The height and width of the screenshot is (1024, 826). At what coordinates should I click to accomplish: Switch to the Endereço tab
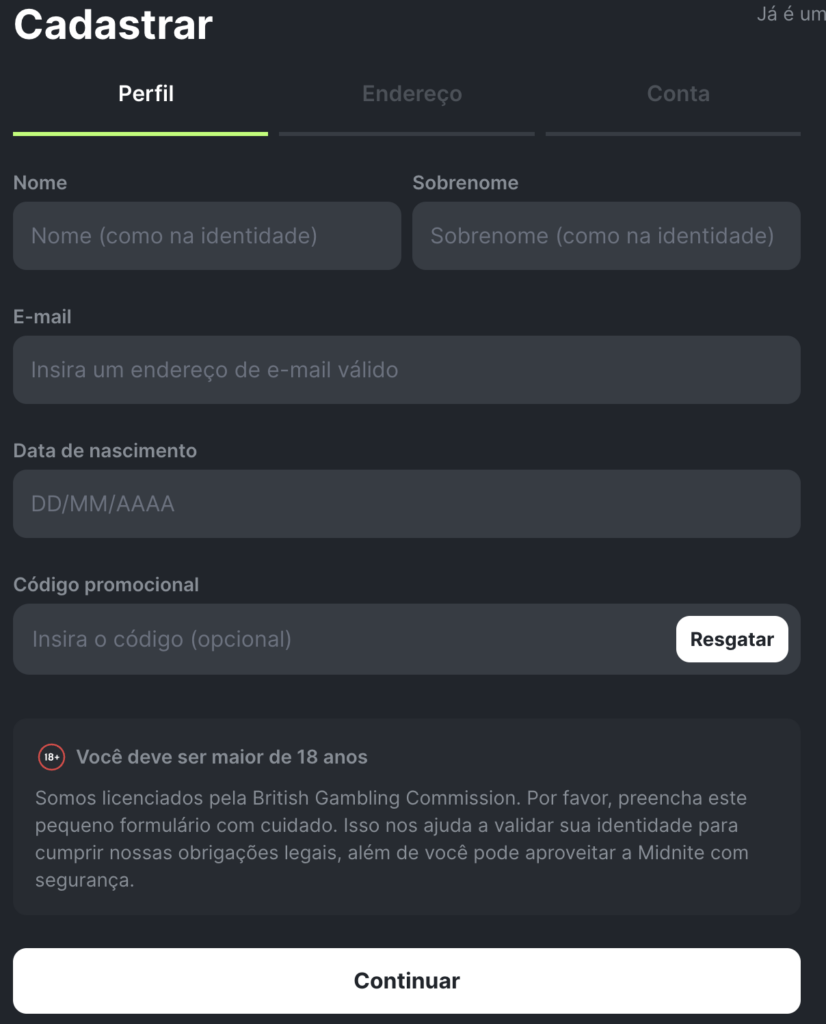coord(411,94)
